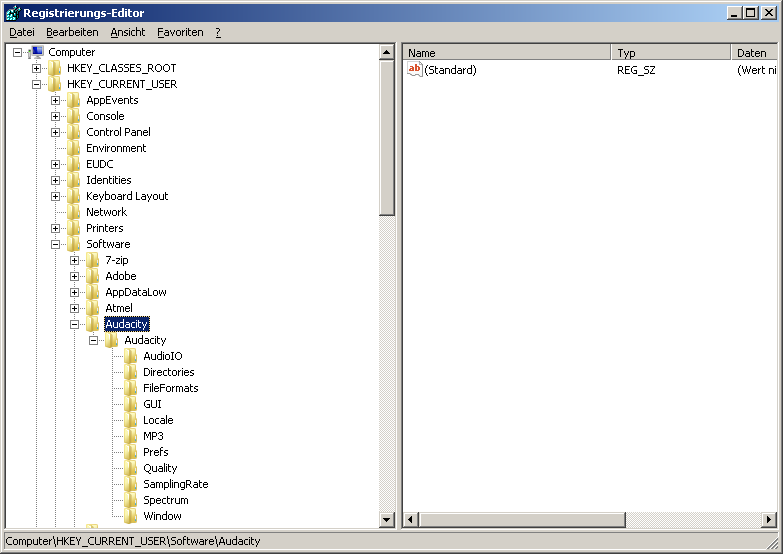The height and width of the screenshot is (554, 783).
Task: Open the Ansicht menu
Action: [128, 32]
